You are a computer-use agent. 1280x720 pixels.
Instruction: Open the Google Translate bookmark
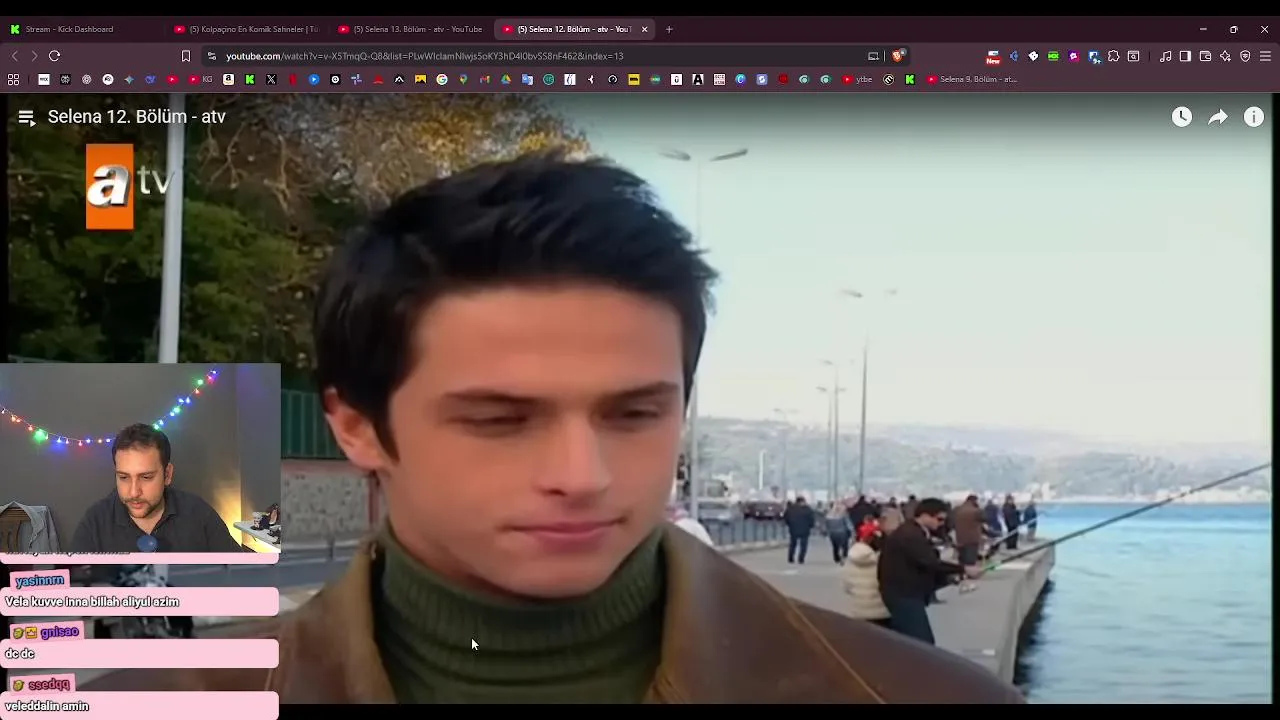pos(527,79)
